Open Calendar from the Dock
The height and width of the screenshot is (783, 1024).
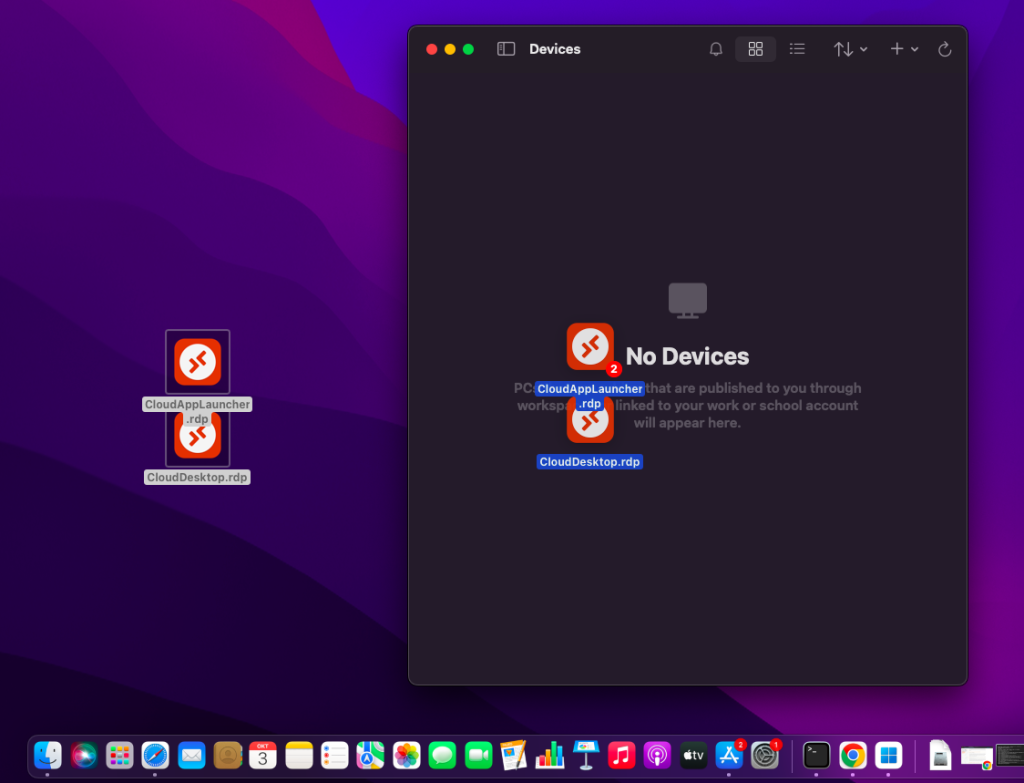263,756
